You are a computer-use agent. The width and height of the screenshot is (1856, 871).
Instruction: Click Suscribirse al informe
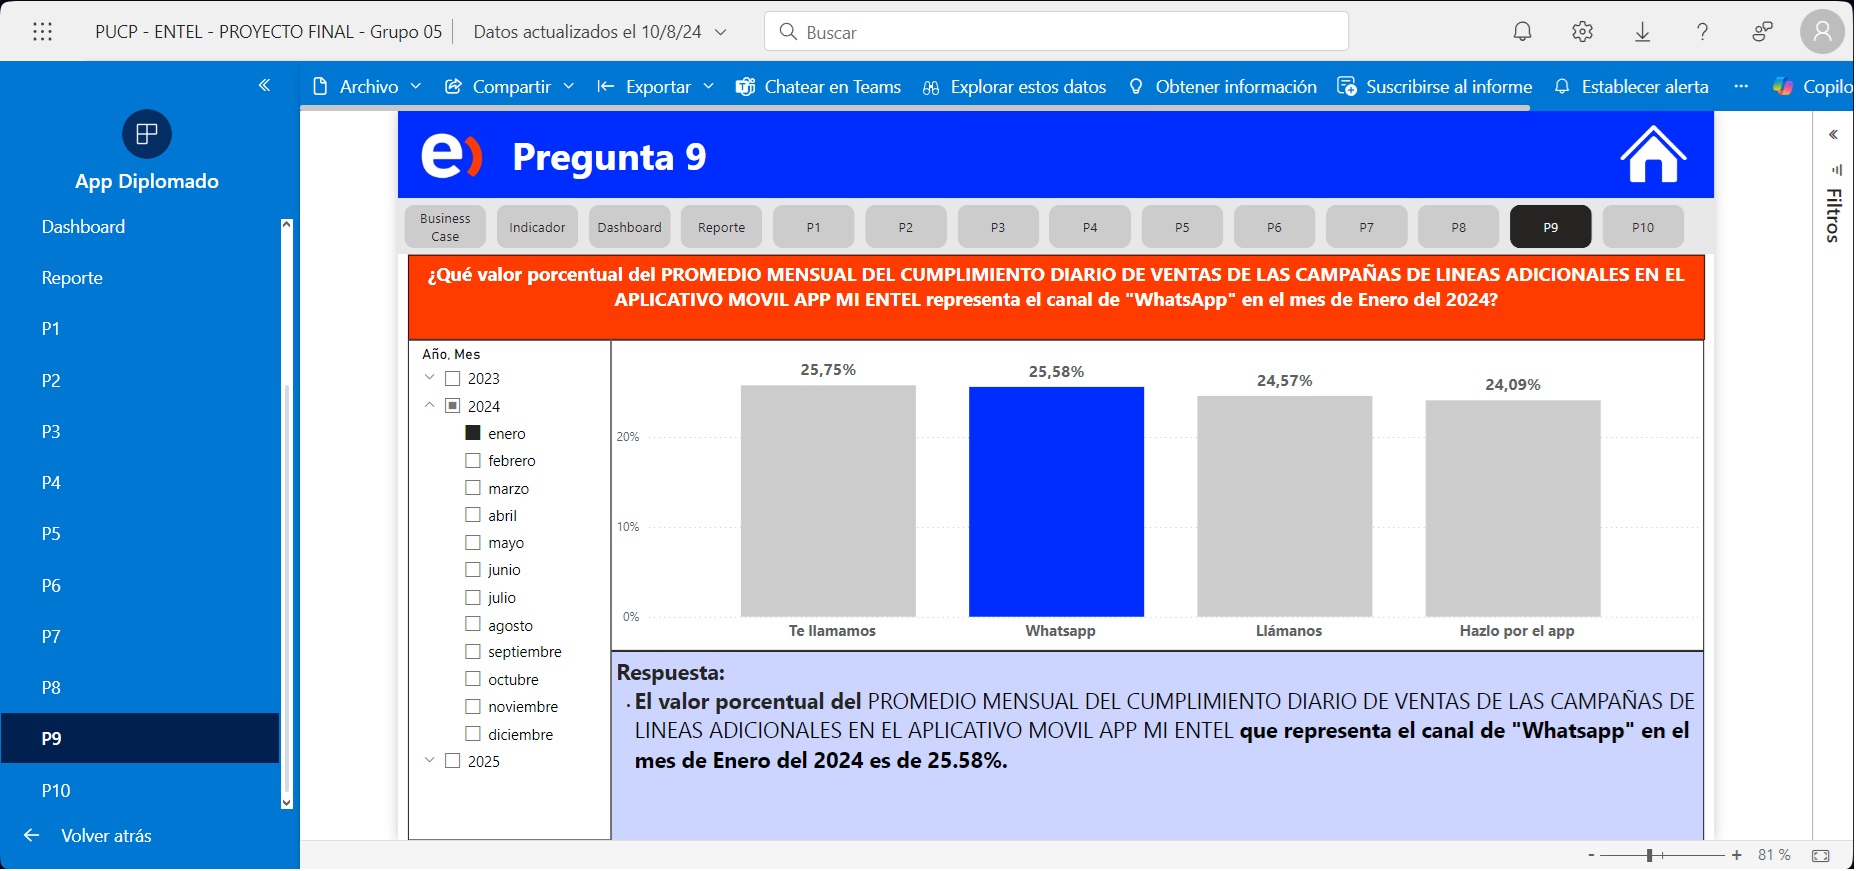coord(1436,87)
